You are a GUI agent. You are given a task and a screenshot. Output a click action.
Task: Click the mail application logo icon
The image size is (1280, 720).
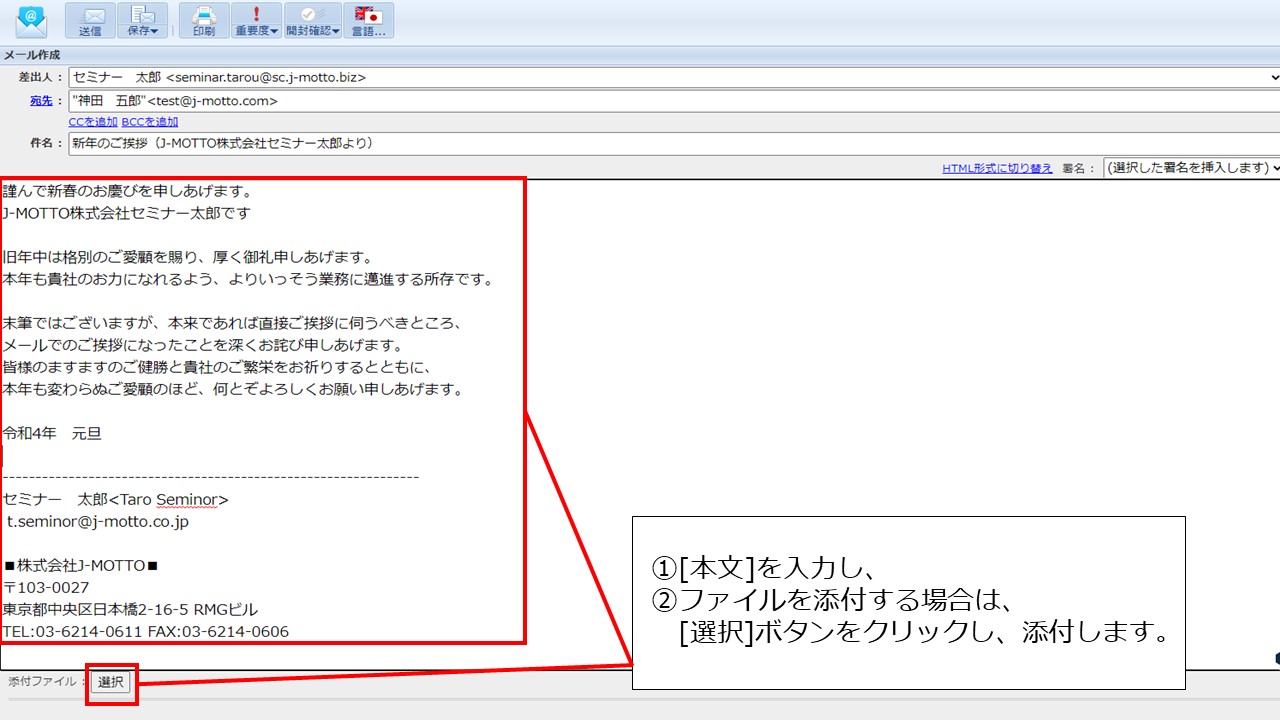(31, 19)
